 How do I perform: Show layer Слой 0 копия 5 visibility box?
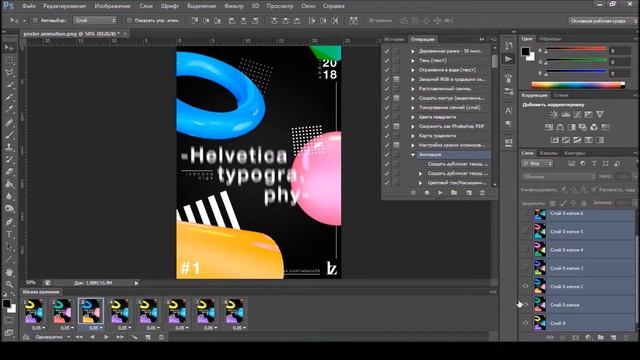(x=525, y=231)
